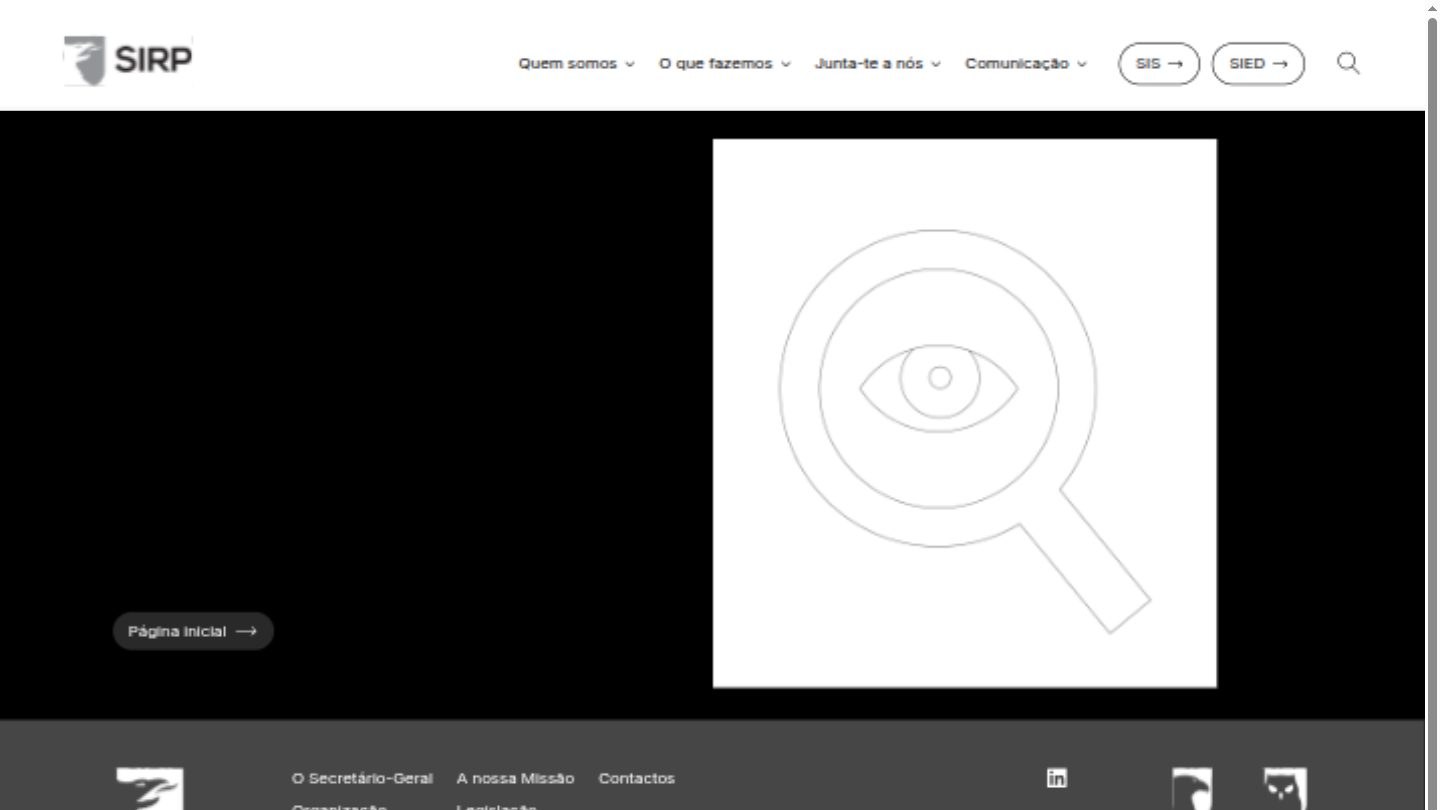Open the LinkedIn icon in the footer
The image size is (1440, 810).
pos(1056,778)
